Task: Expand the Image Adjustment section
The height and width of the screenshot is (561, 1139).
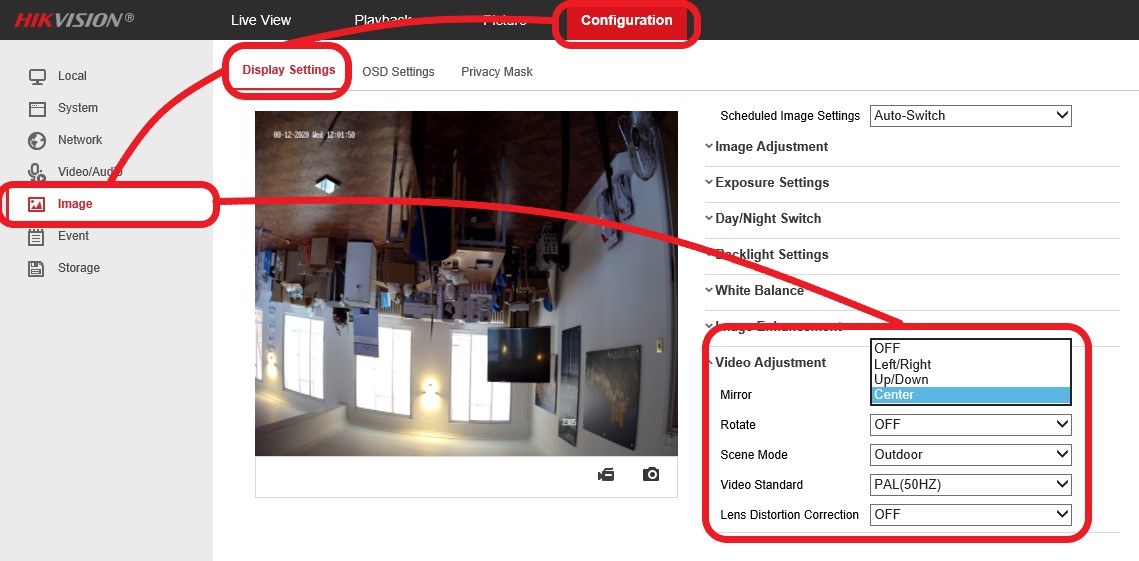Action: click(x=771, y=147)
